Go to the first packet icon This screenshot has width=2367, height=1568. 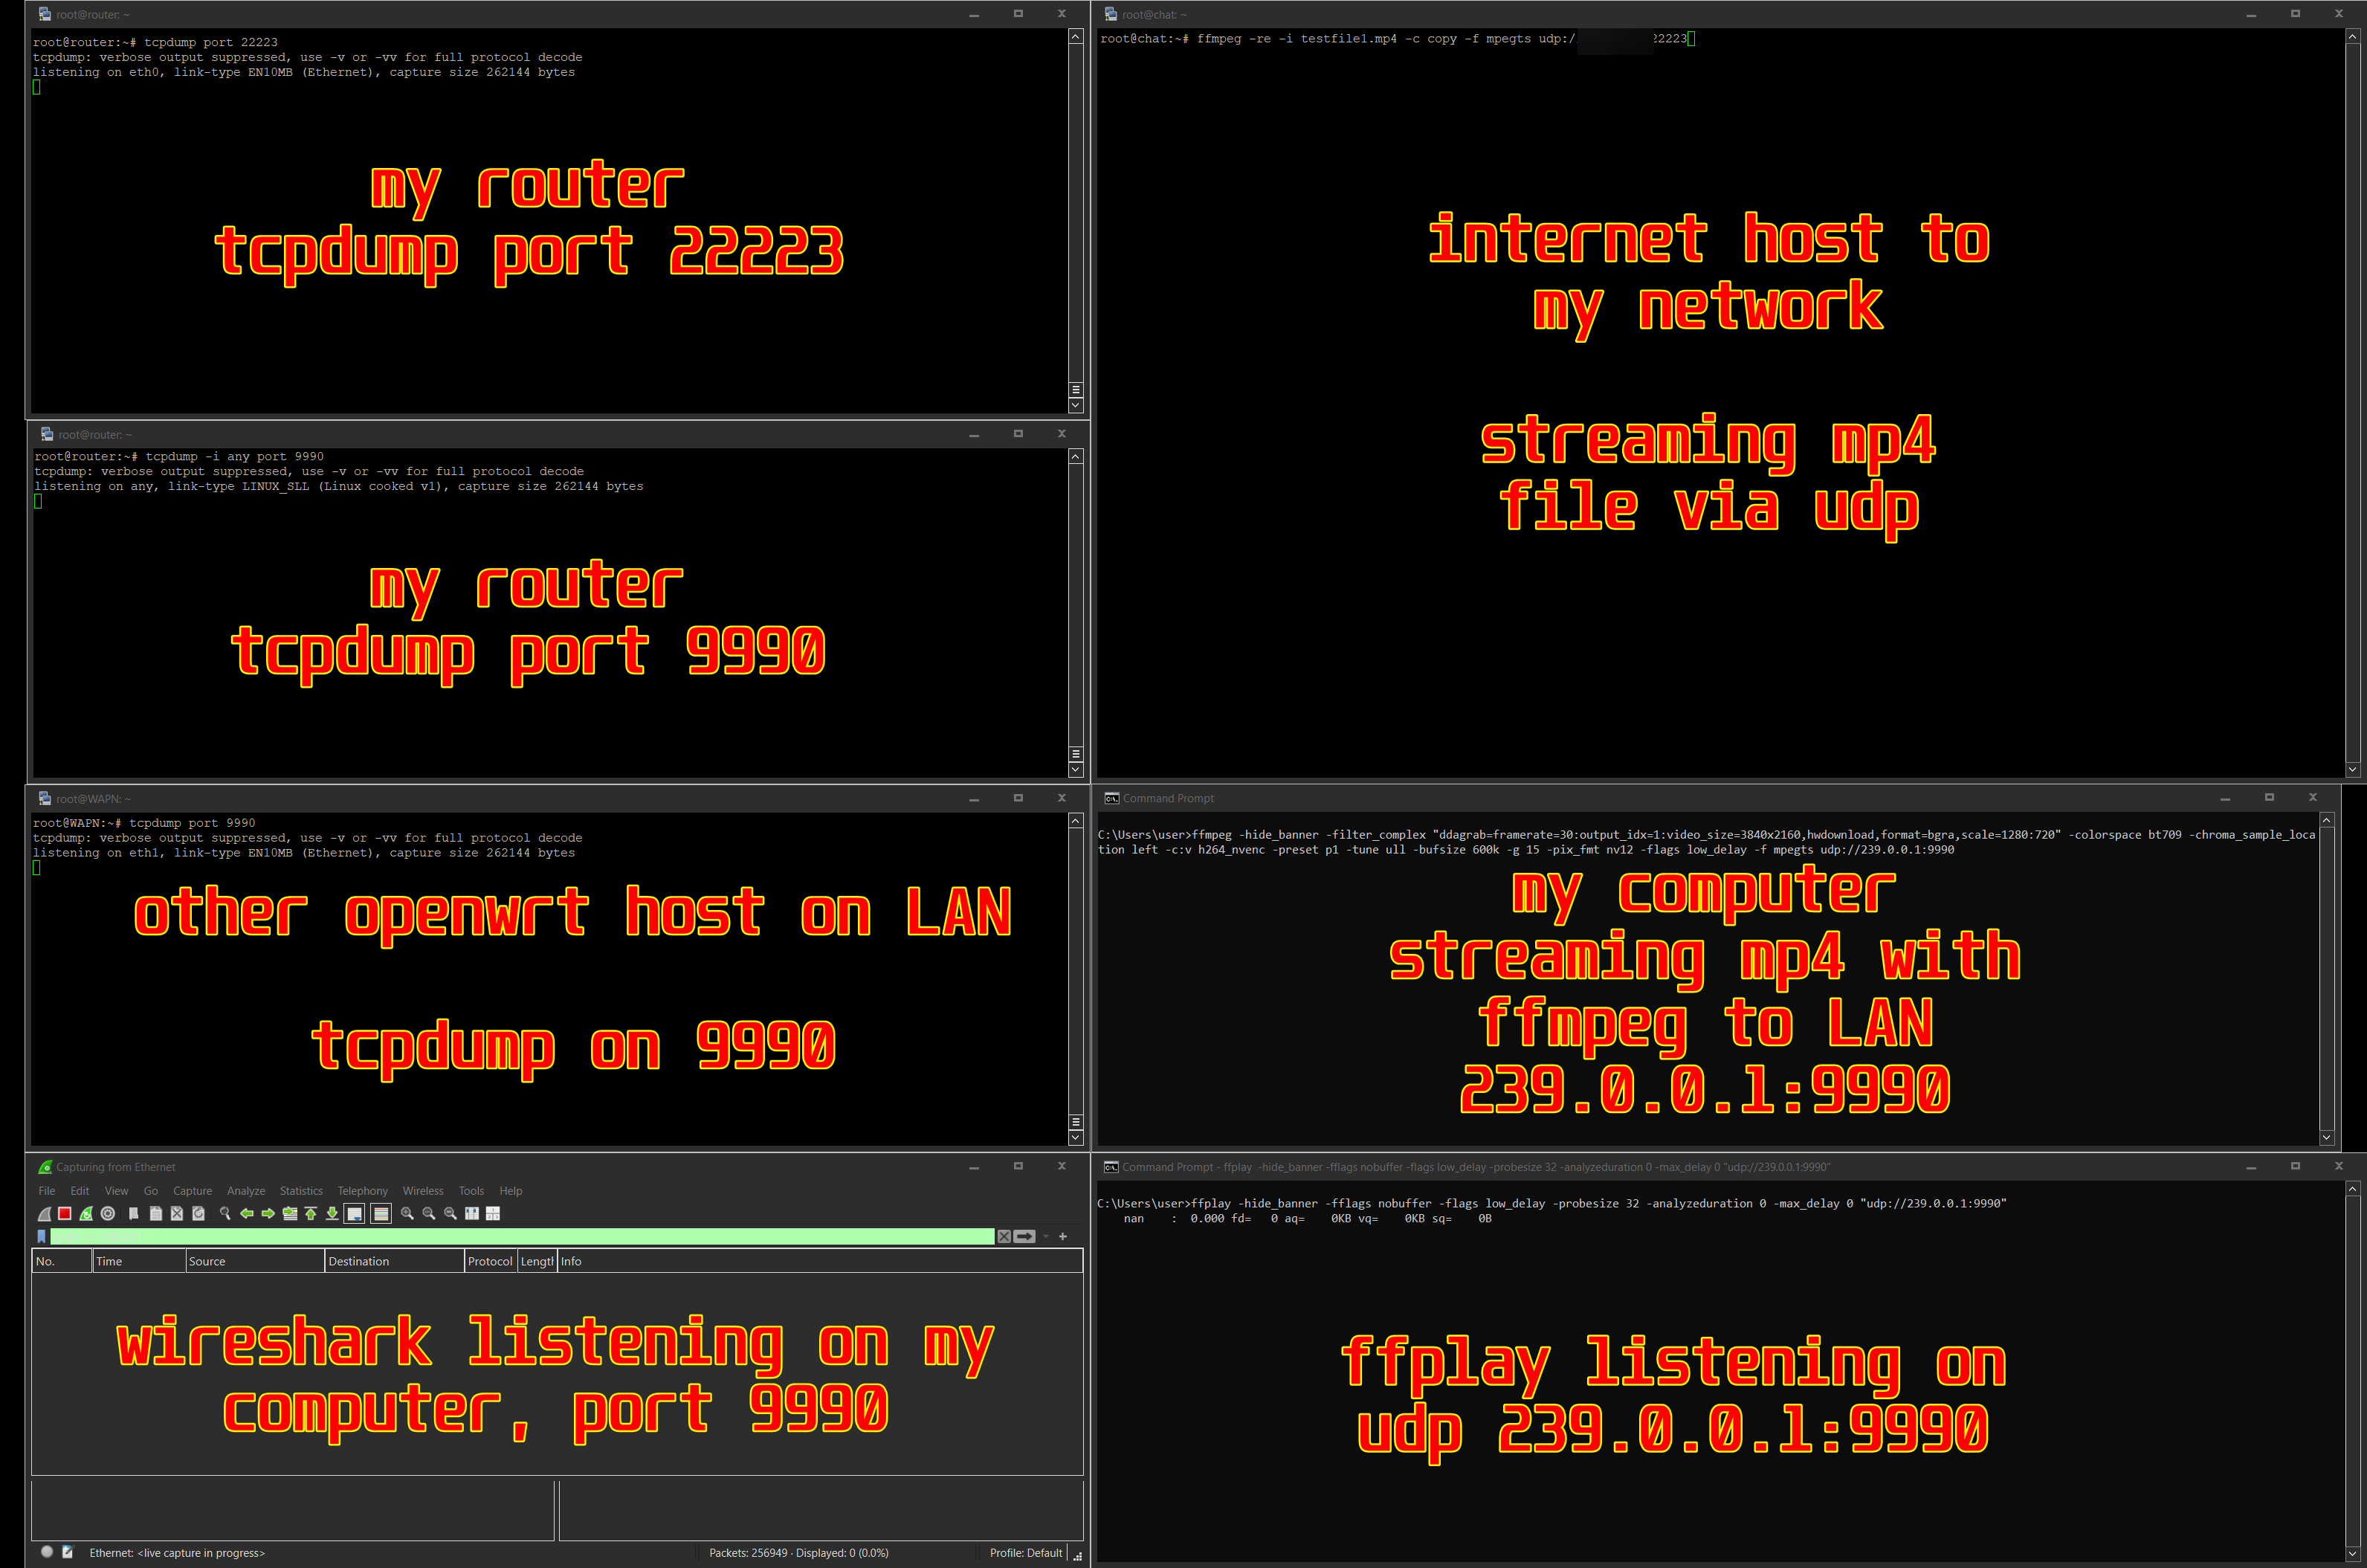tap(311, 1213)
